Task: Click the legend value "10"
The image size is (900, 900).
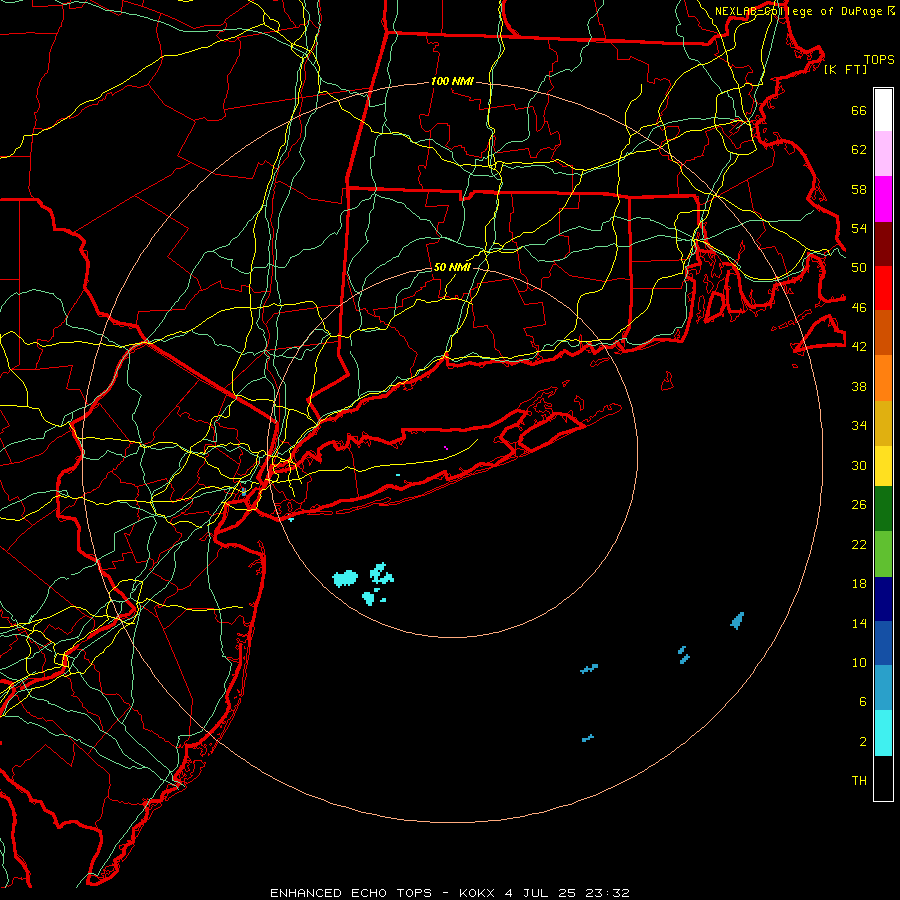Action: [x=859, y=662]
